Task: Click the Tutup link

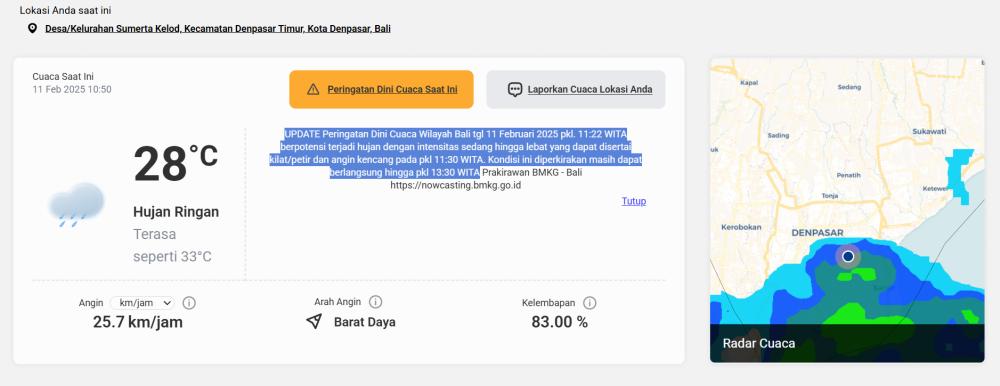Action: [x=634, y=201]
